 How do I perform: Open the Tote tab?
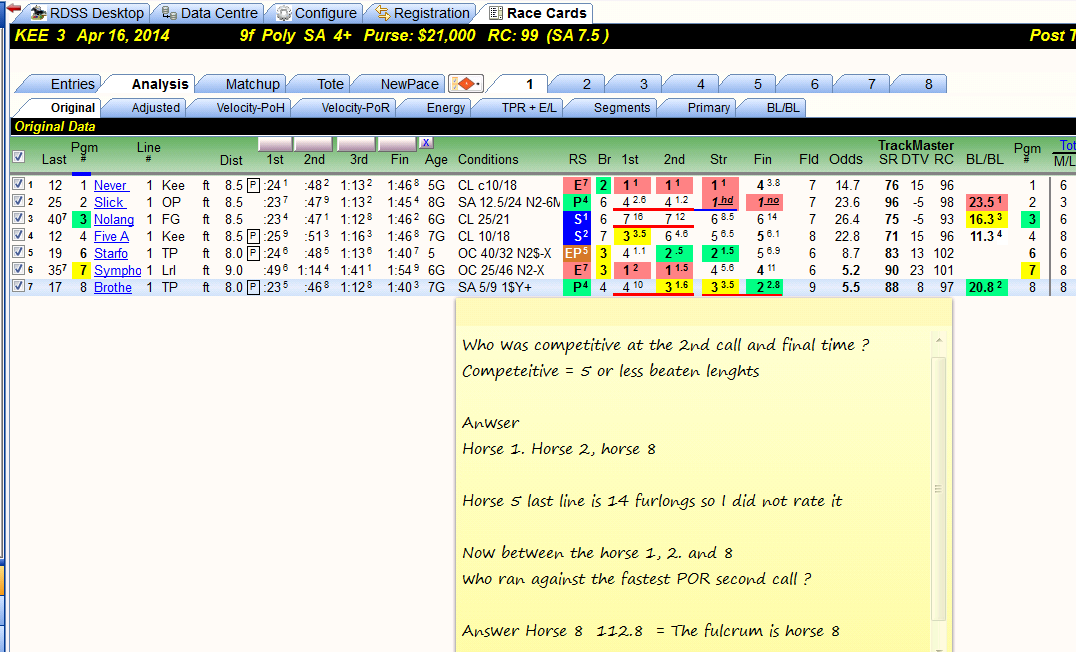coord(330,84)
